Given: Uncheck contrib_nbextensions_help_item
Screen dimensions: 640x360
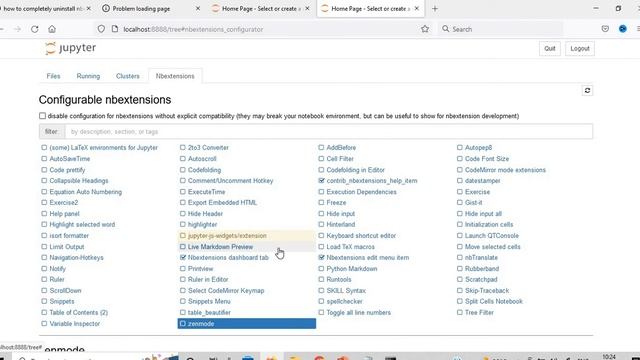Looking at the screenshot, I should coord(321,180).
